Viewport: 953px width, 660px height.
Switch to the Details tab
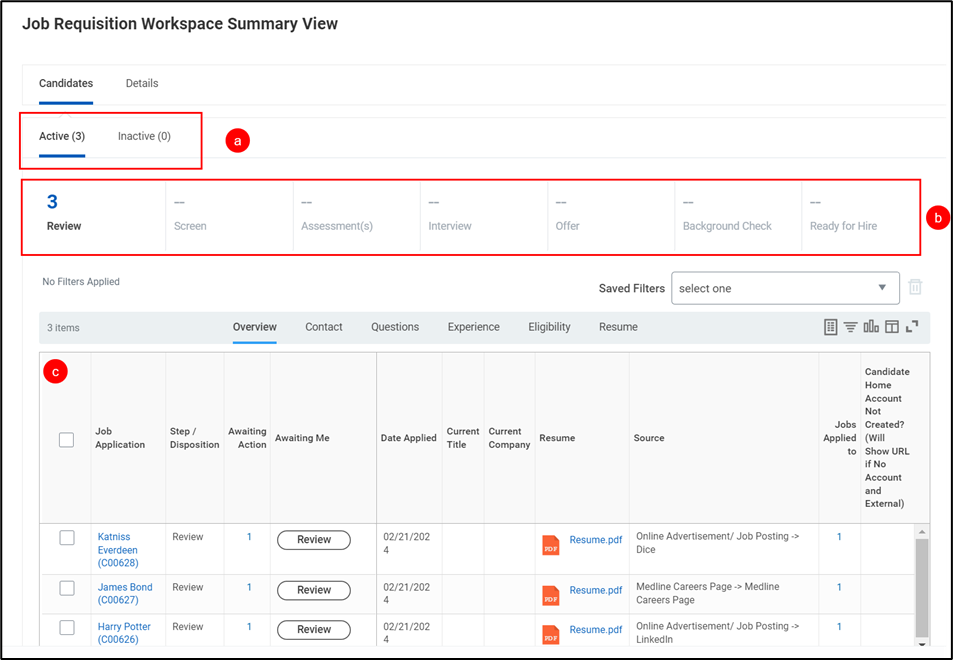[x=142, y=83]
